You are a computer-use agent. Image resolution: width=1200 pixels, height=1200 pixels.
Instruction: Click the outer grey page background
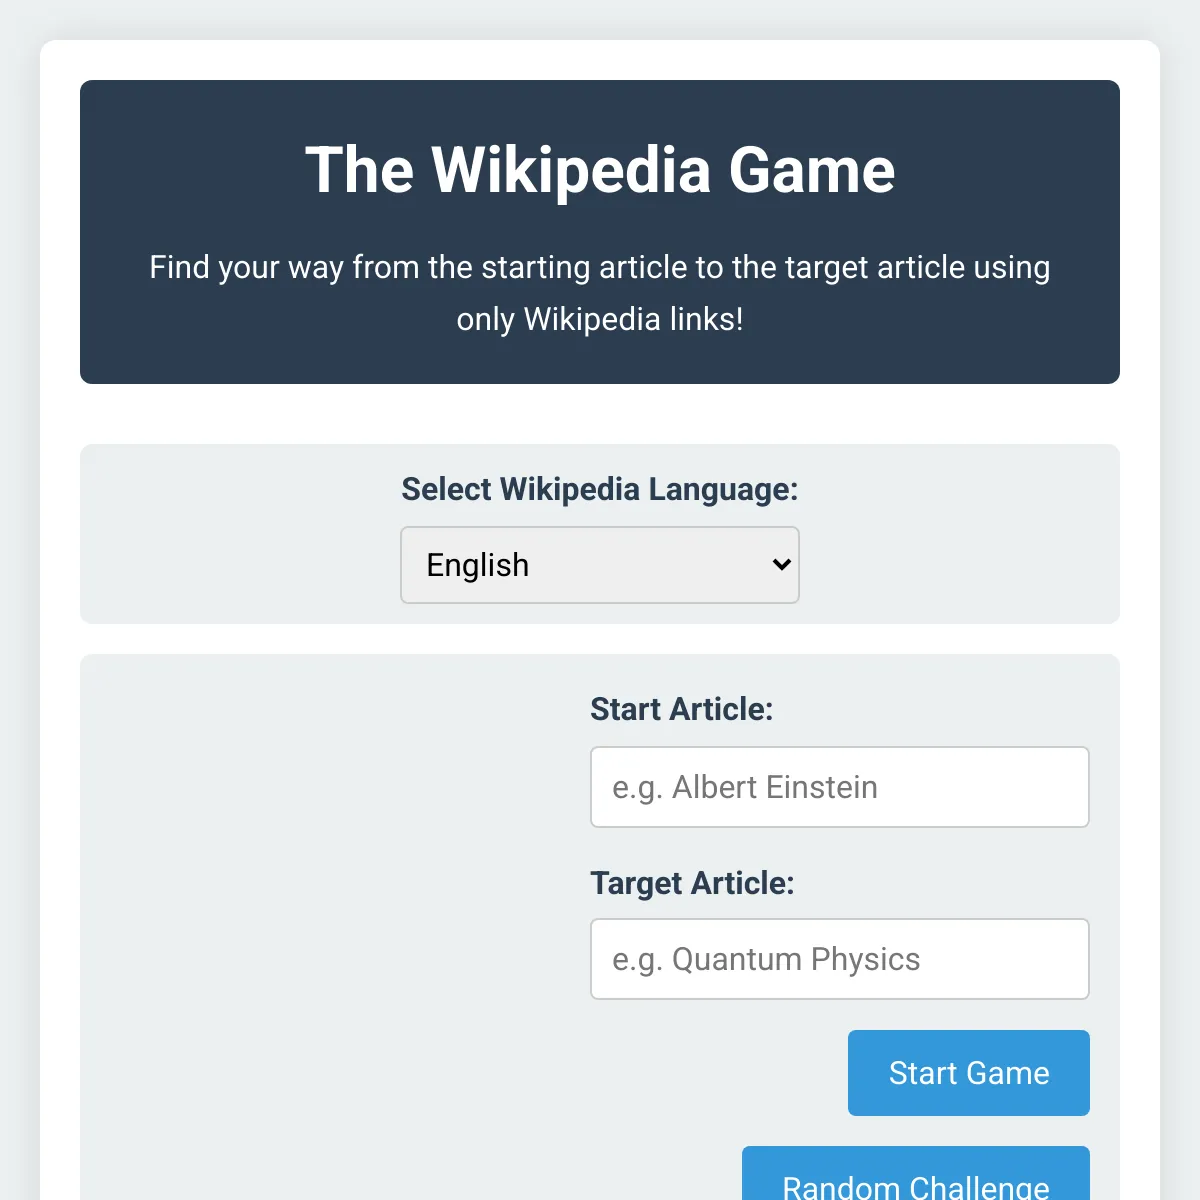tap(18, 600)
